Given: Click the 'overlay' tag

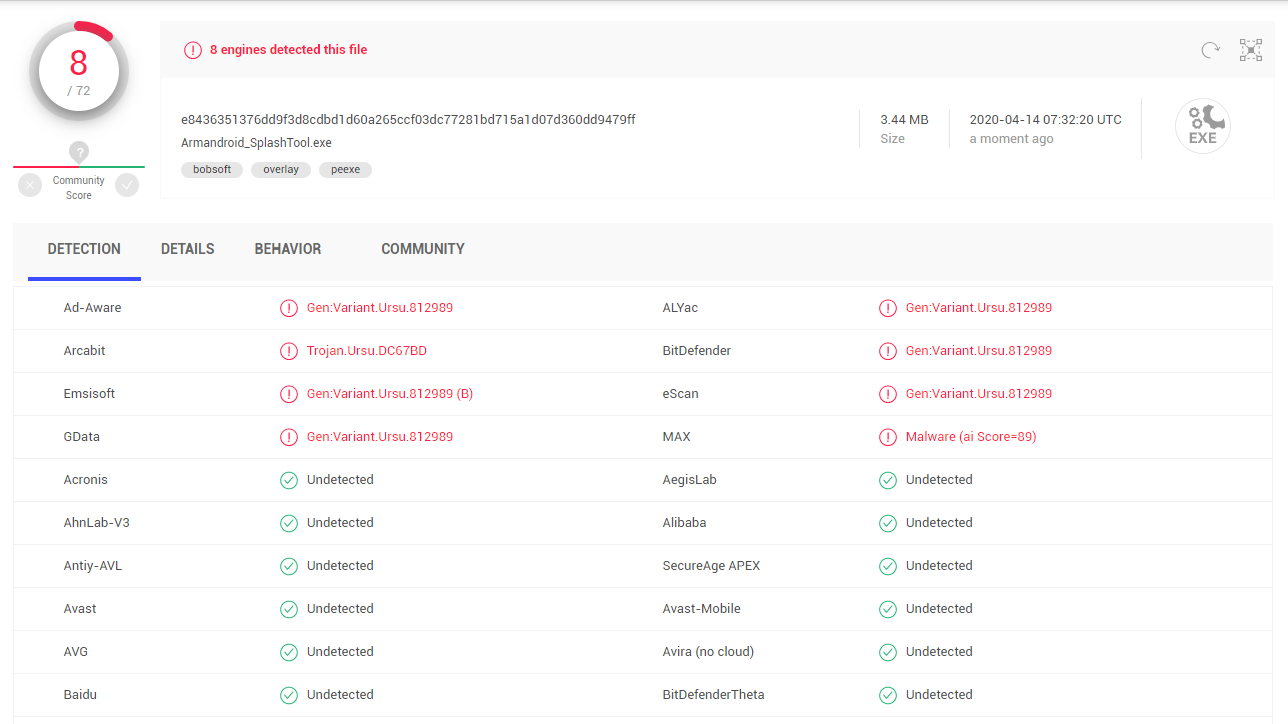Looking at the screenshot, I should tap(281, 170).
